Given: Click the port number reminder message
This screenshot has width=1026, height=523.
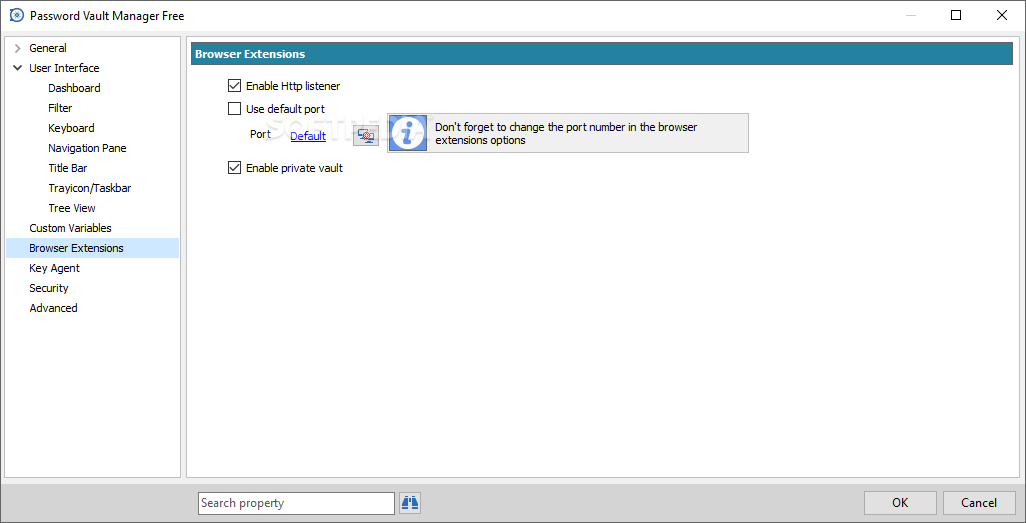Looking at the screenshot, I should pos(566,133).
